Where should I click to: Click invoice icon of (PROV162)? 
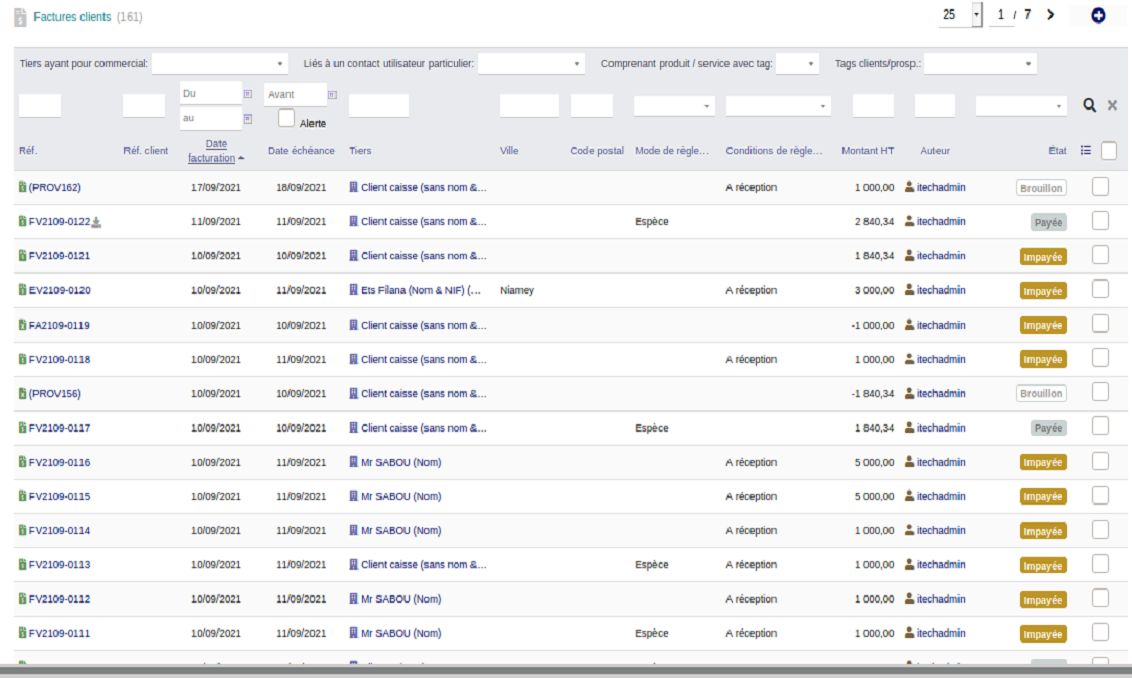point(22,187)
